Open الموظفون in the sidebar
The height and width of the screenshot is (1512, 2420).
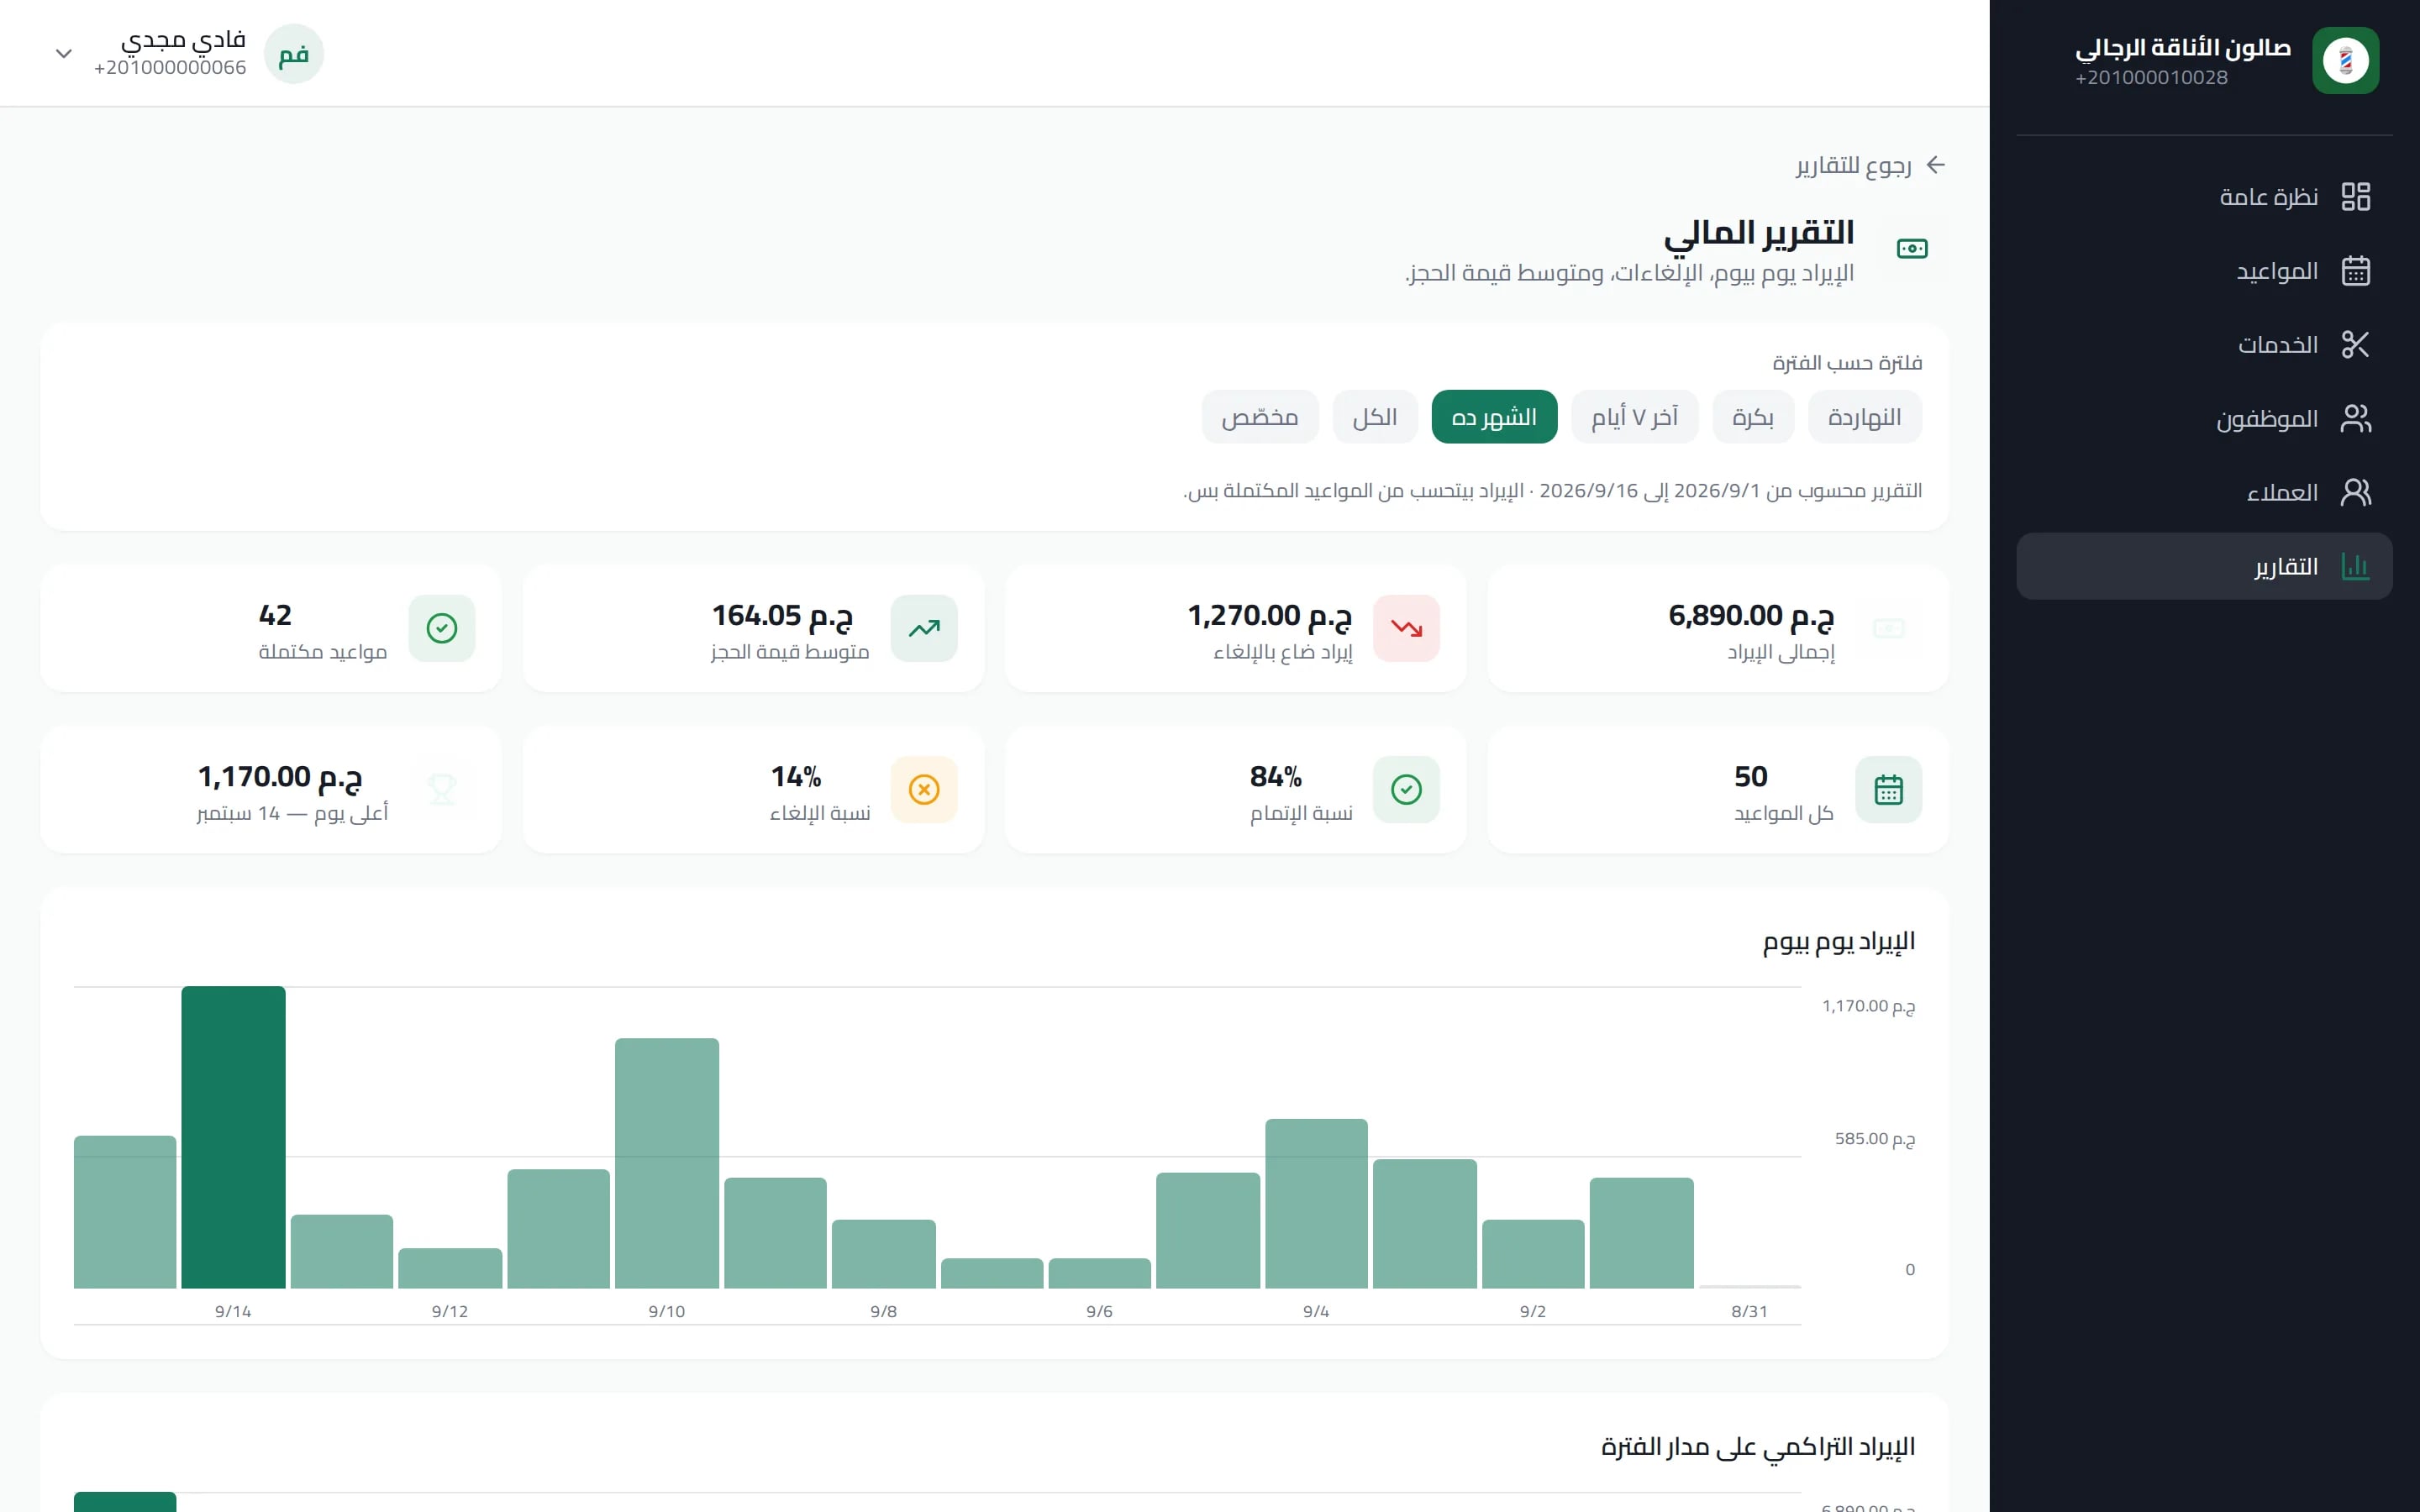(2204, 418)
